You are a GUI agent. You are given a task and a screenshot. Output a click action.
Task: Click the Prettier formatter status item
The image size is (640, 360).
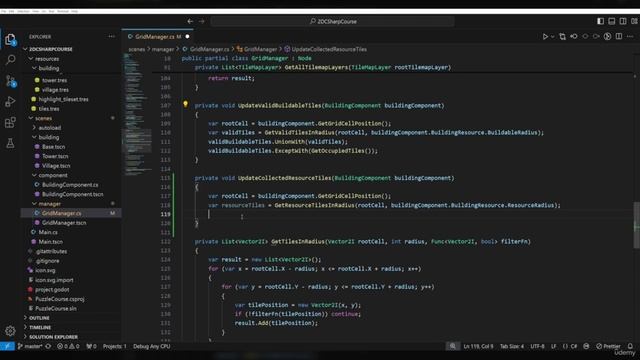pyautogui.click(x=608, y=346)
